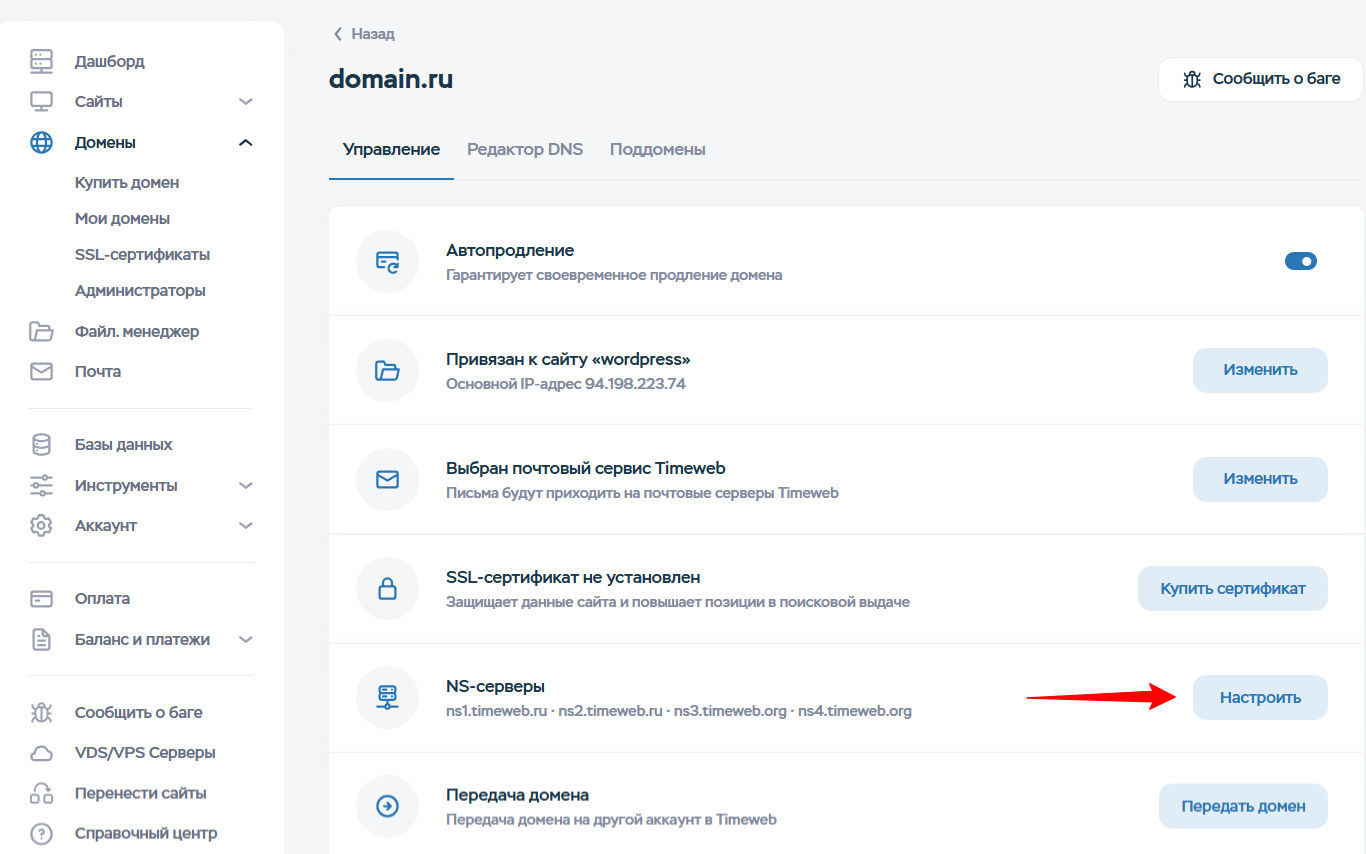Click the NS-серверы server icon
The image size is (1366, 854).
387,698
